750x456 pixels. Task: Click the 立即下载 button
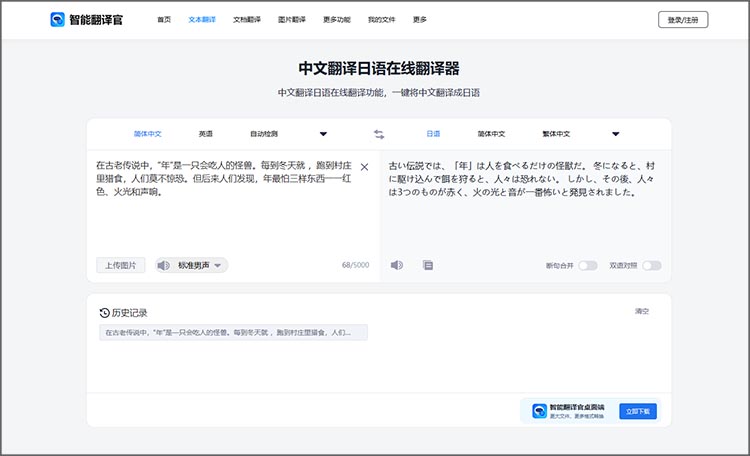point(638,412)
